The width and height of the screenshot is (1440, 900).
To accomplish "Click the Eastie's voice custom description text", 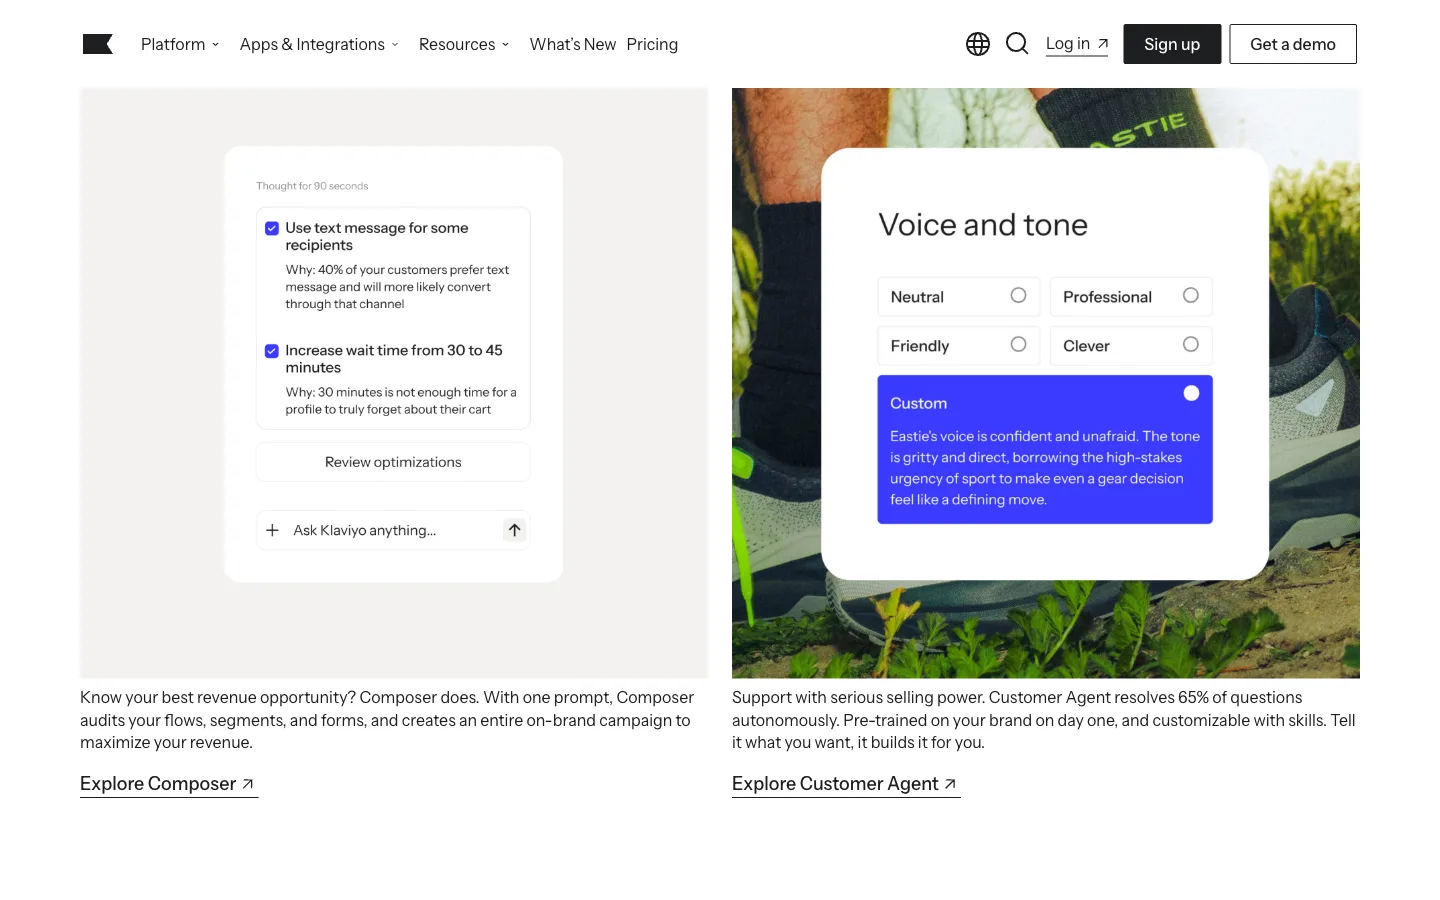I will coord(1045,468).
